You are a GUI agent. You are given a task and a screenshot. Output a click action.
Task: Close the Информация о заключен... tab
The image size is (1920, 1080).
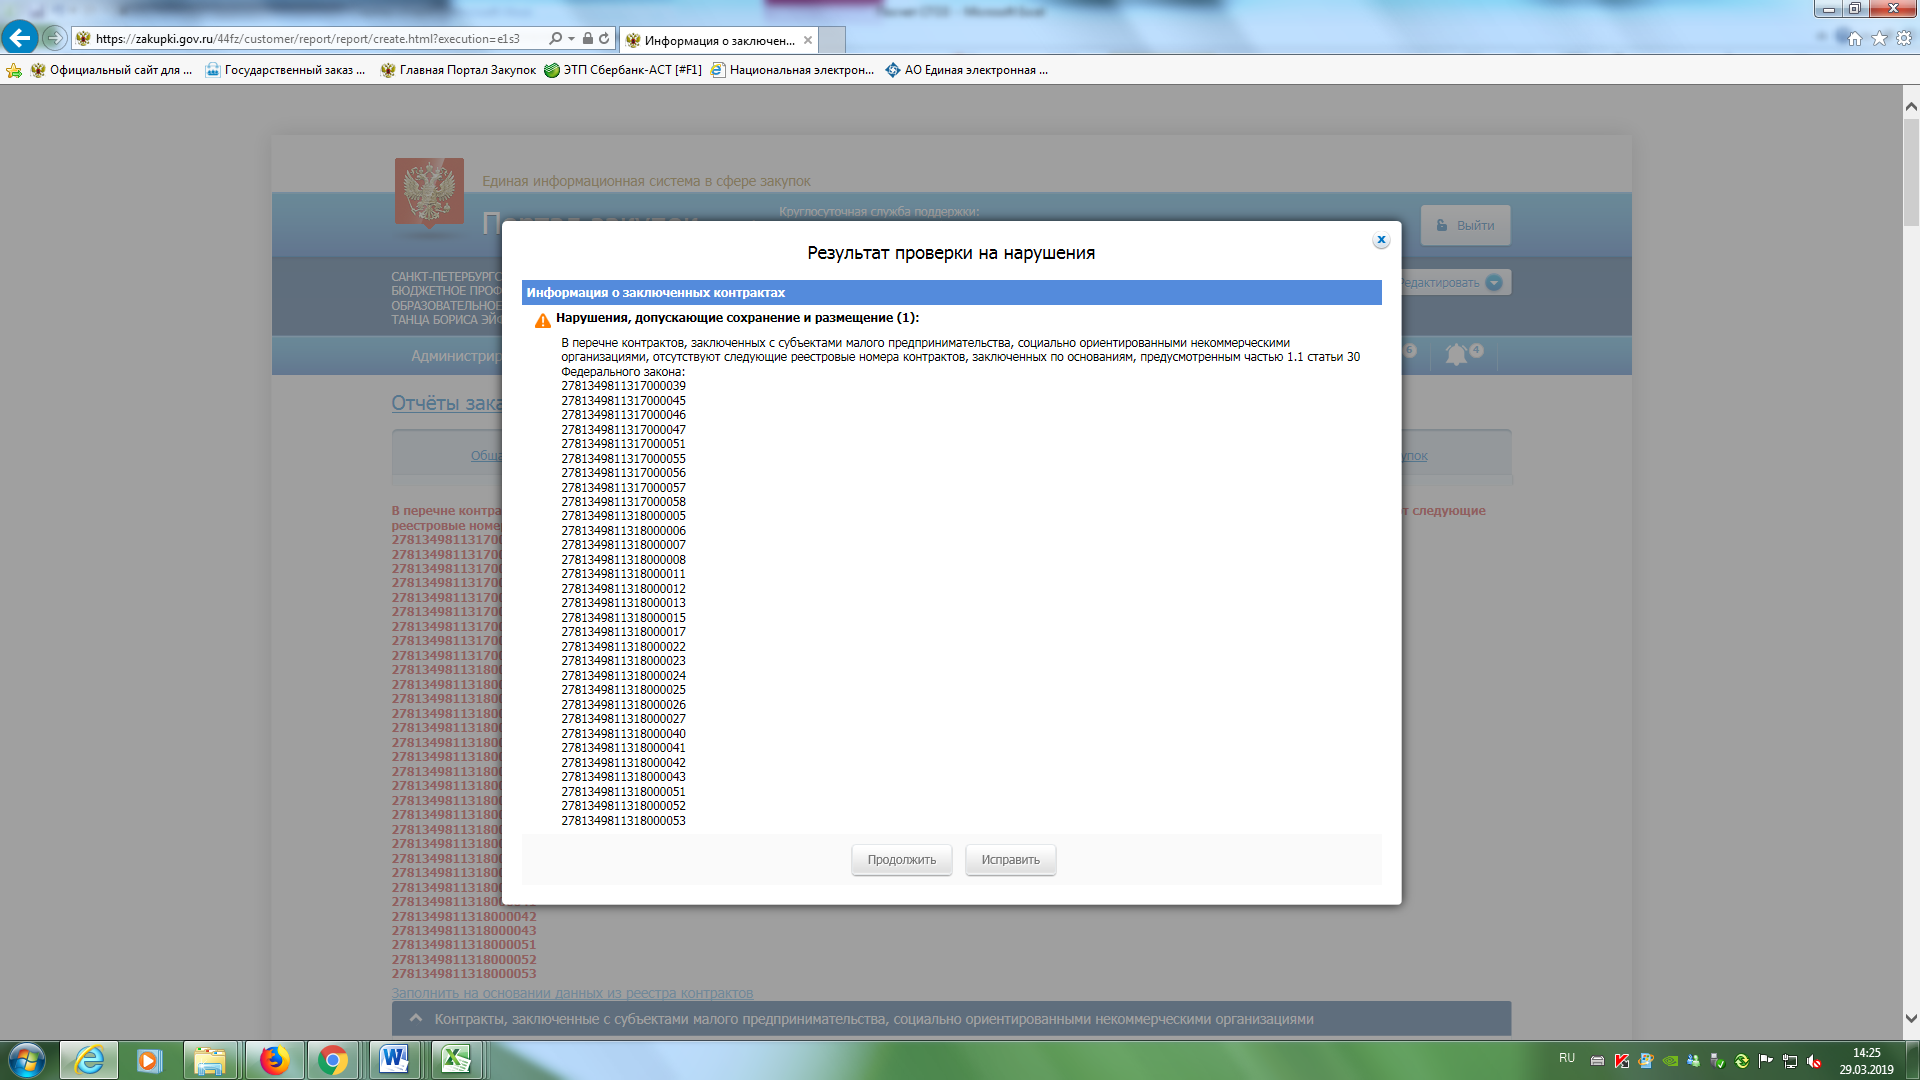pos(808,40)
